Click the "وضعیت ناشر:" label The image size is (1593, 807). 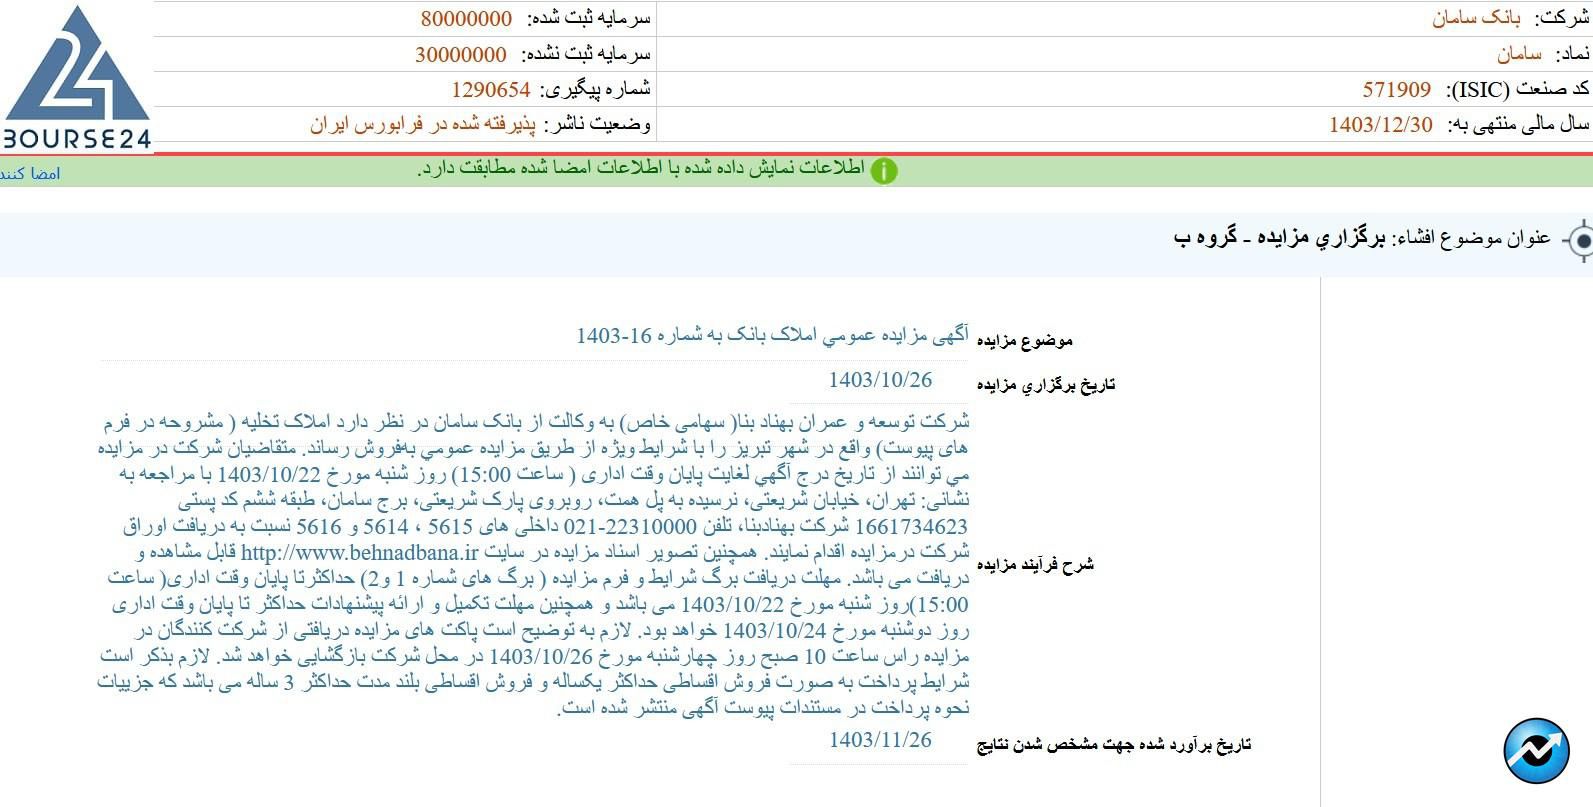(598, 125)
